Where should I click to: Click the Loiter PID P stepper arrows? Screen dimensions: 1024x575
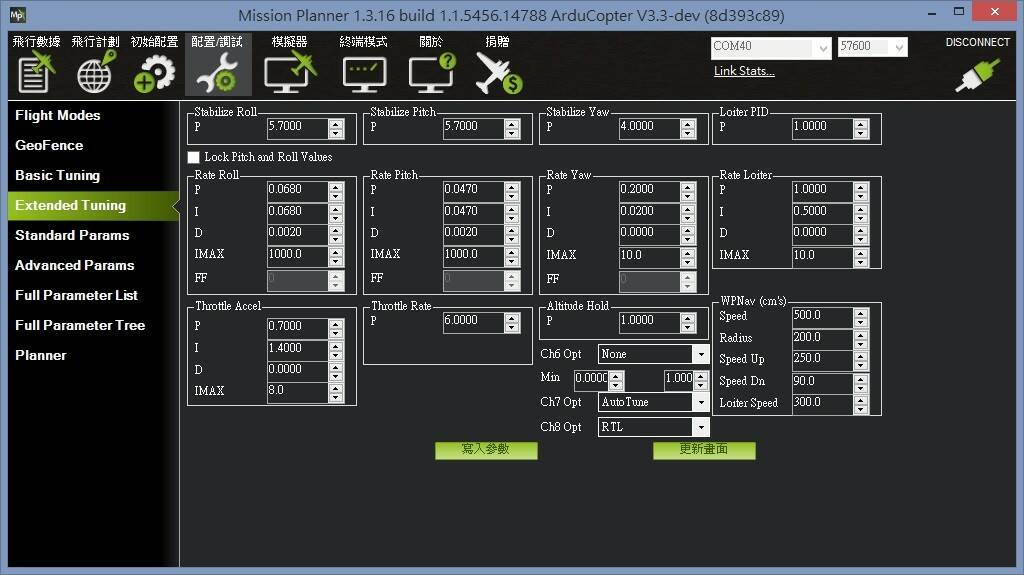(x=861, y=128)
